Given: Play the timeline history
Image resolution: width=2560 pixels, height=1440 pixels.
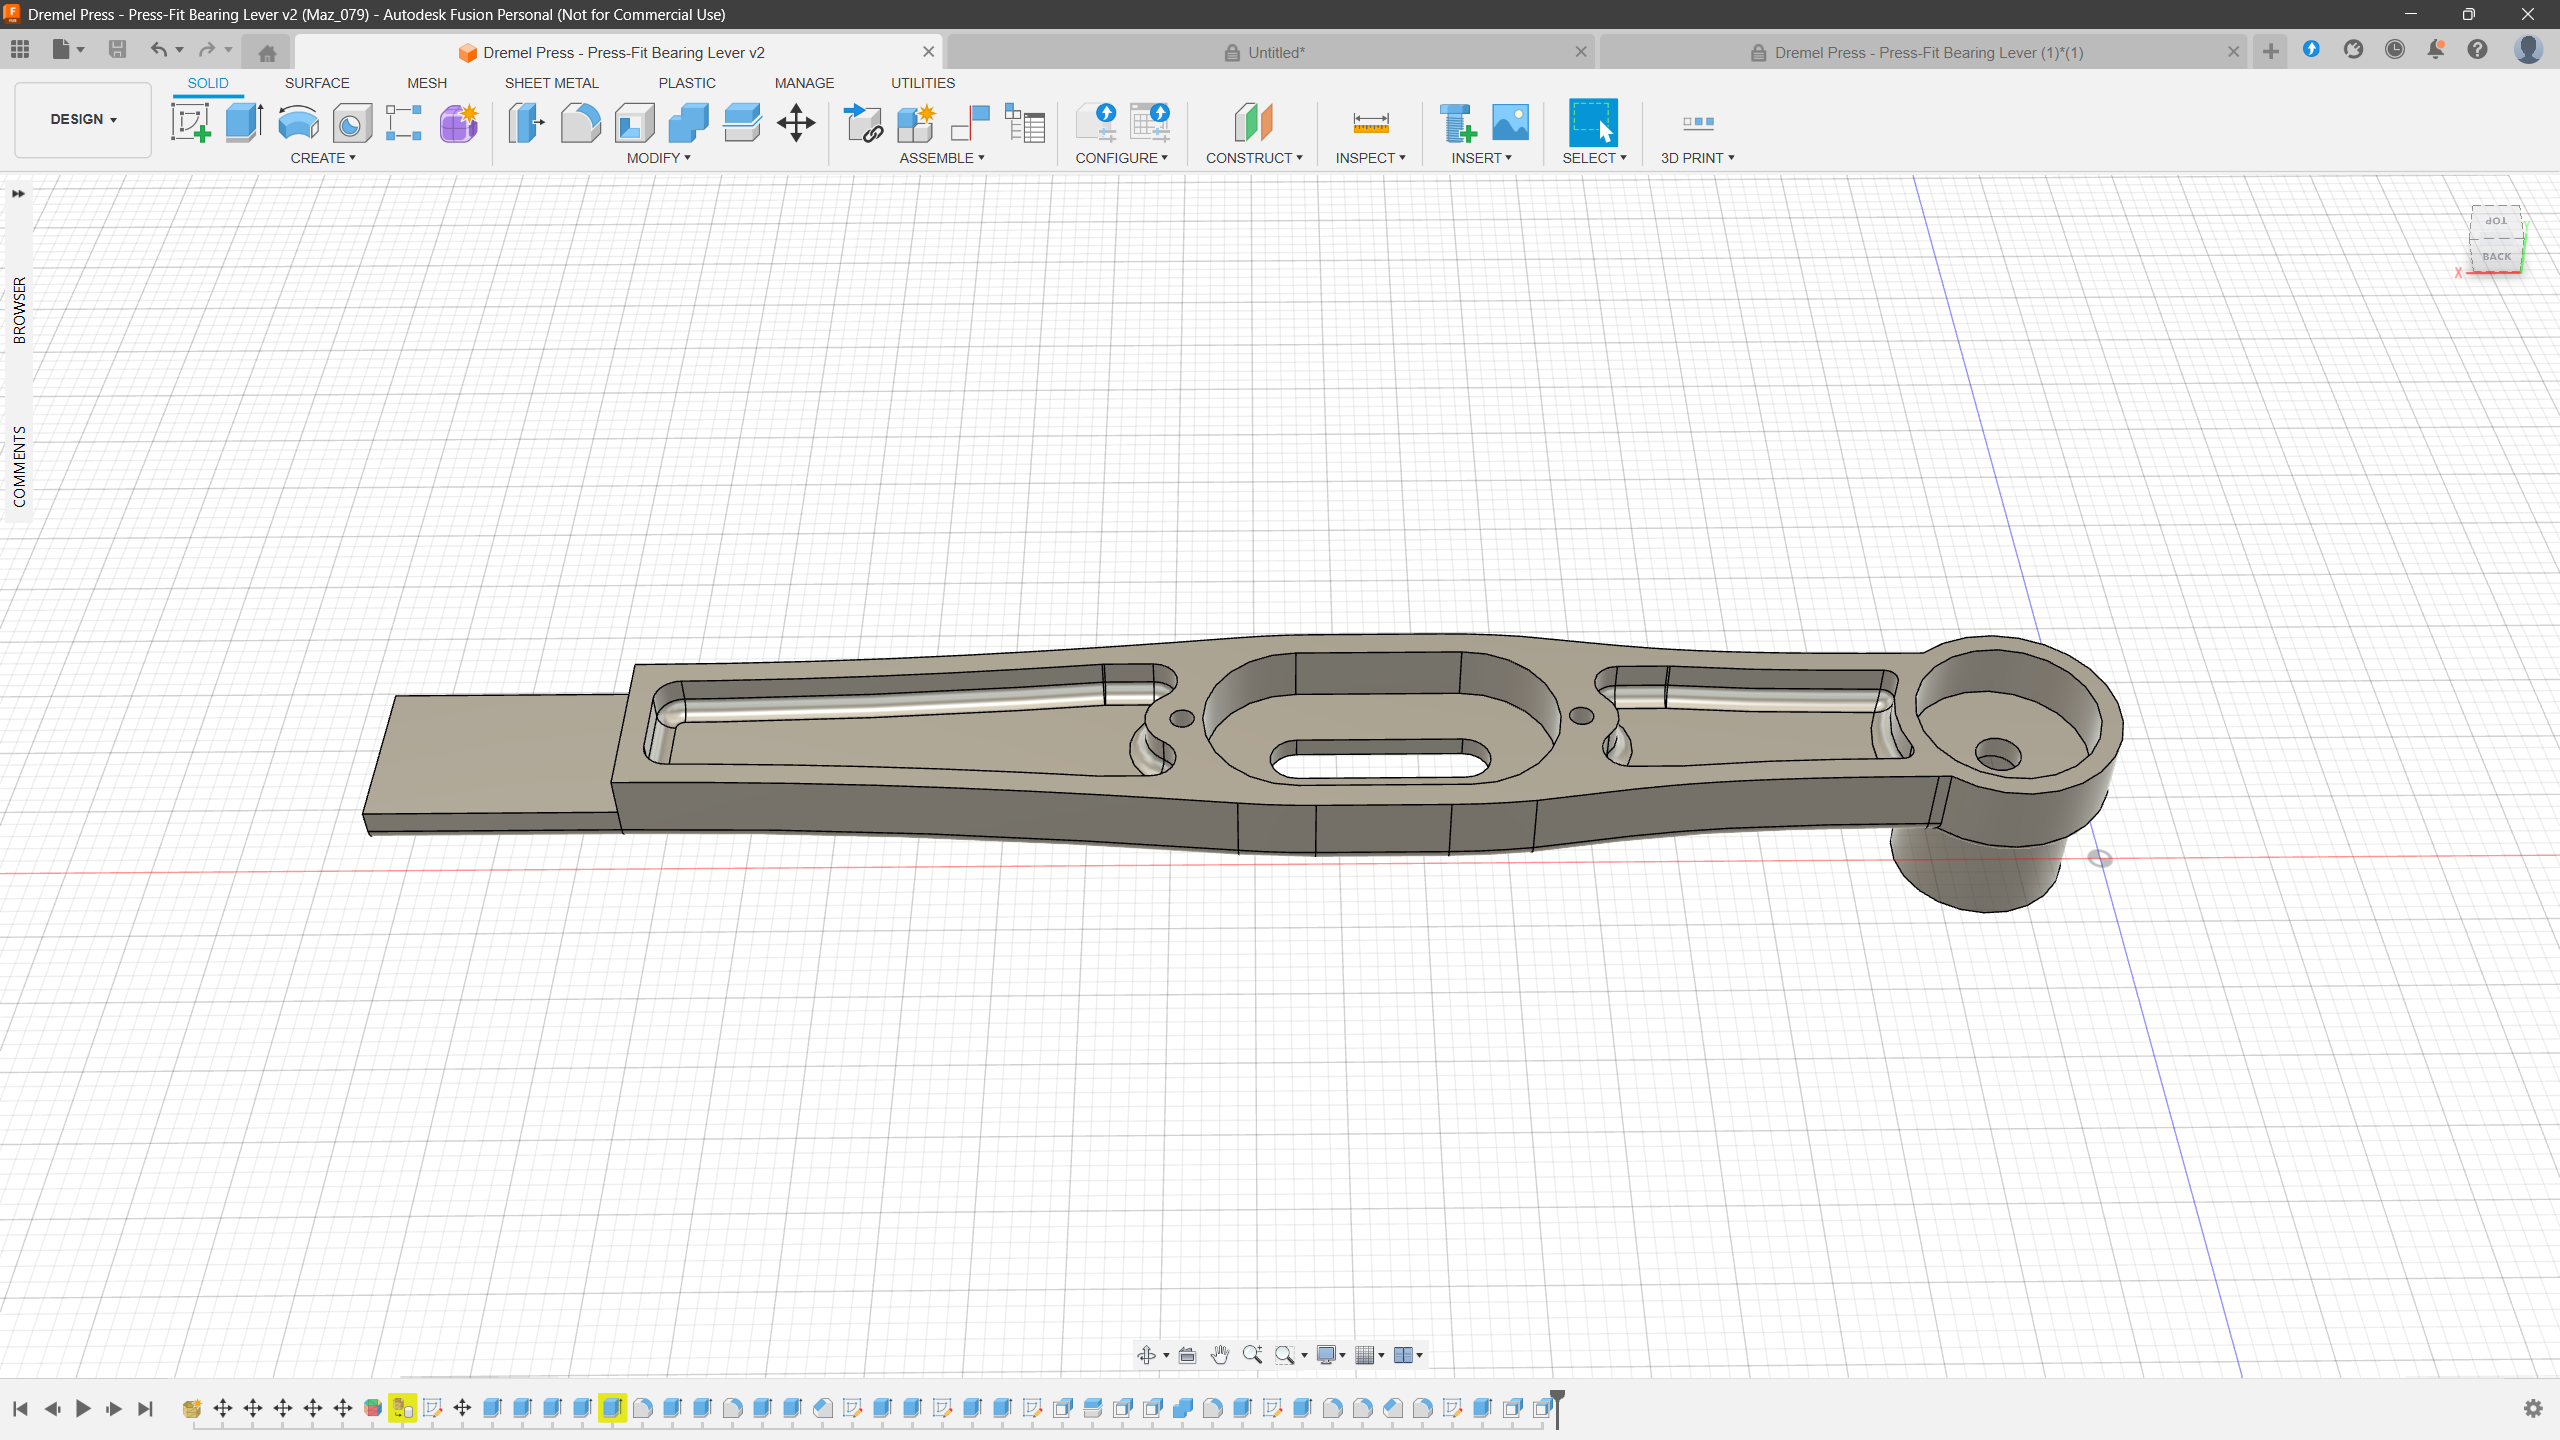Looking at the screenshot, I should click(83, 1408).
